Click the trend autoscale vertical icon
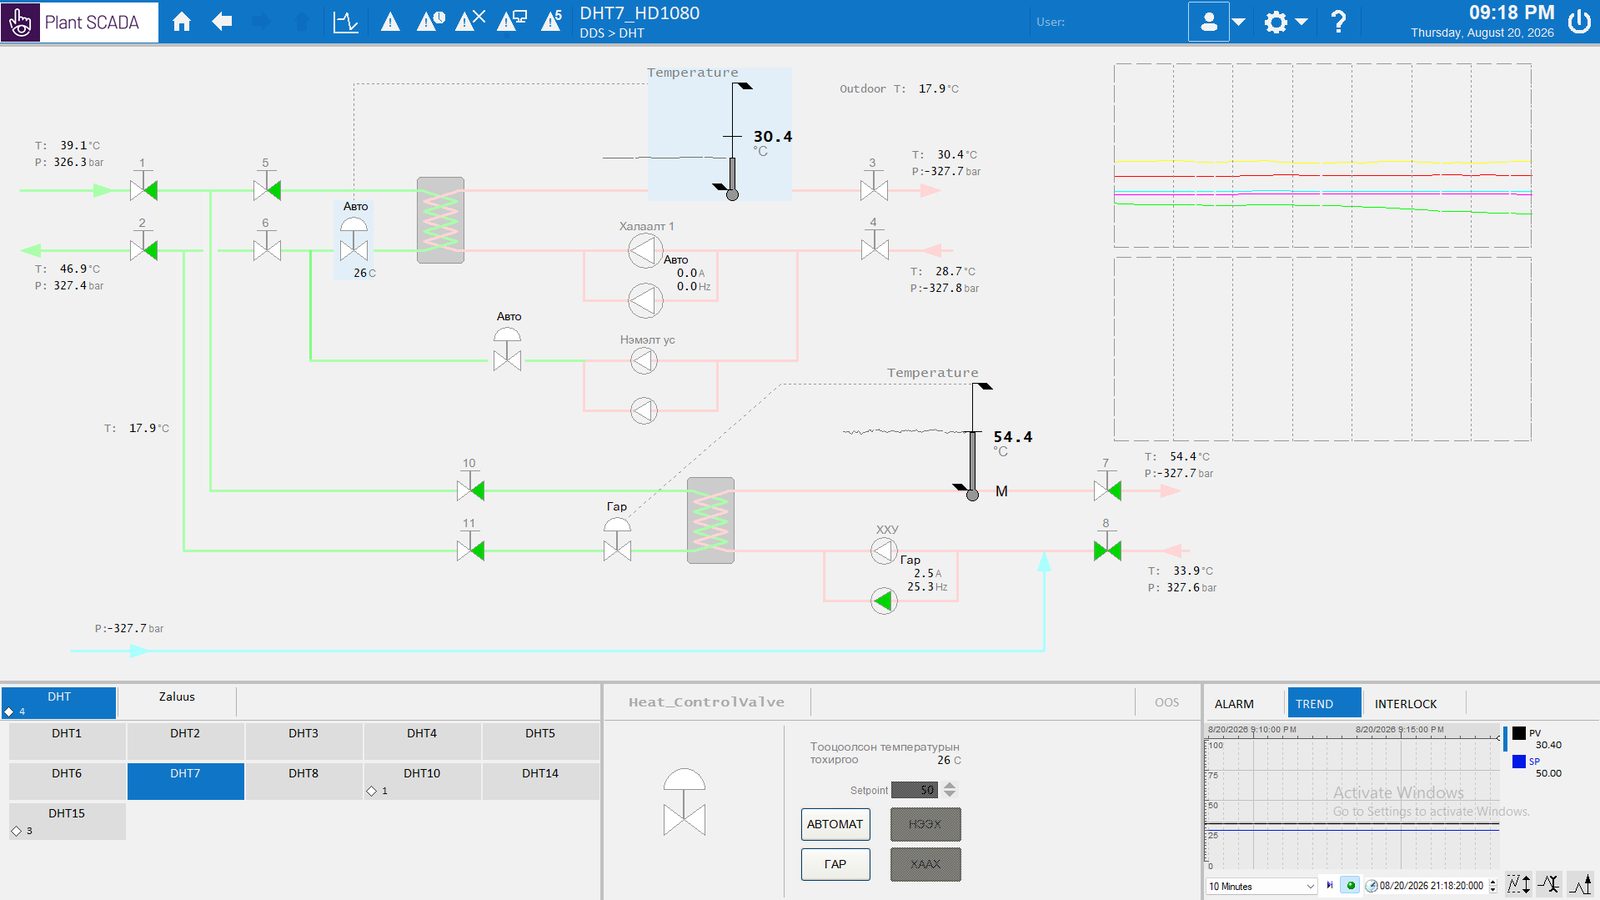This screenshot has width=1600, height=900. (1519, 884)
